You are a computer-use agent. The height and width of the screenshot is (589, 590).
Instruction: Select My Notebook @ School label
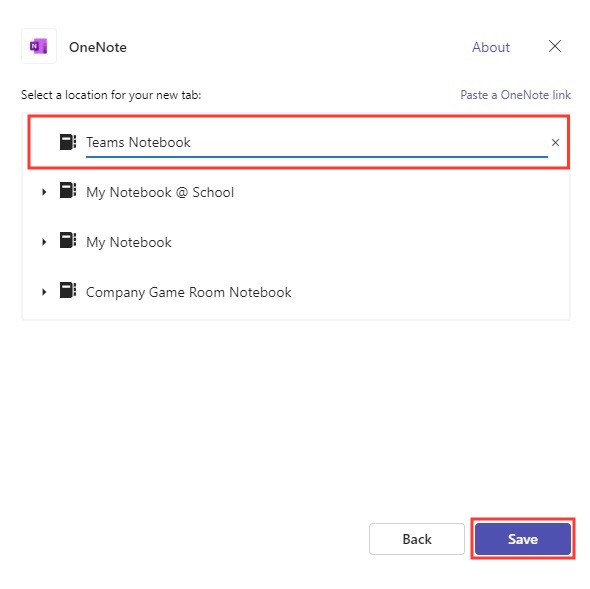(160, 192)
